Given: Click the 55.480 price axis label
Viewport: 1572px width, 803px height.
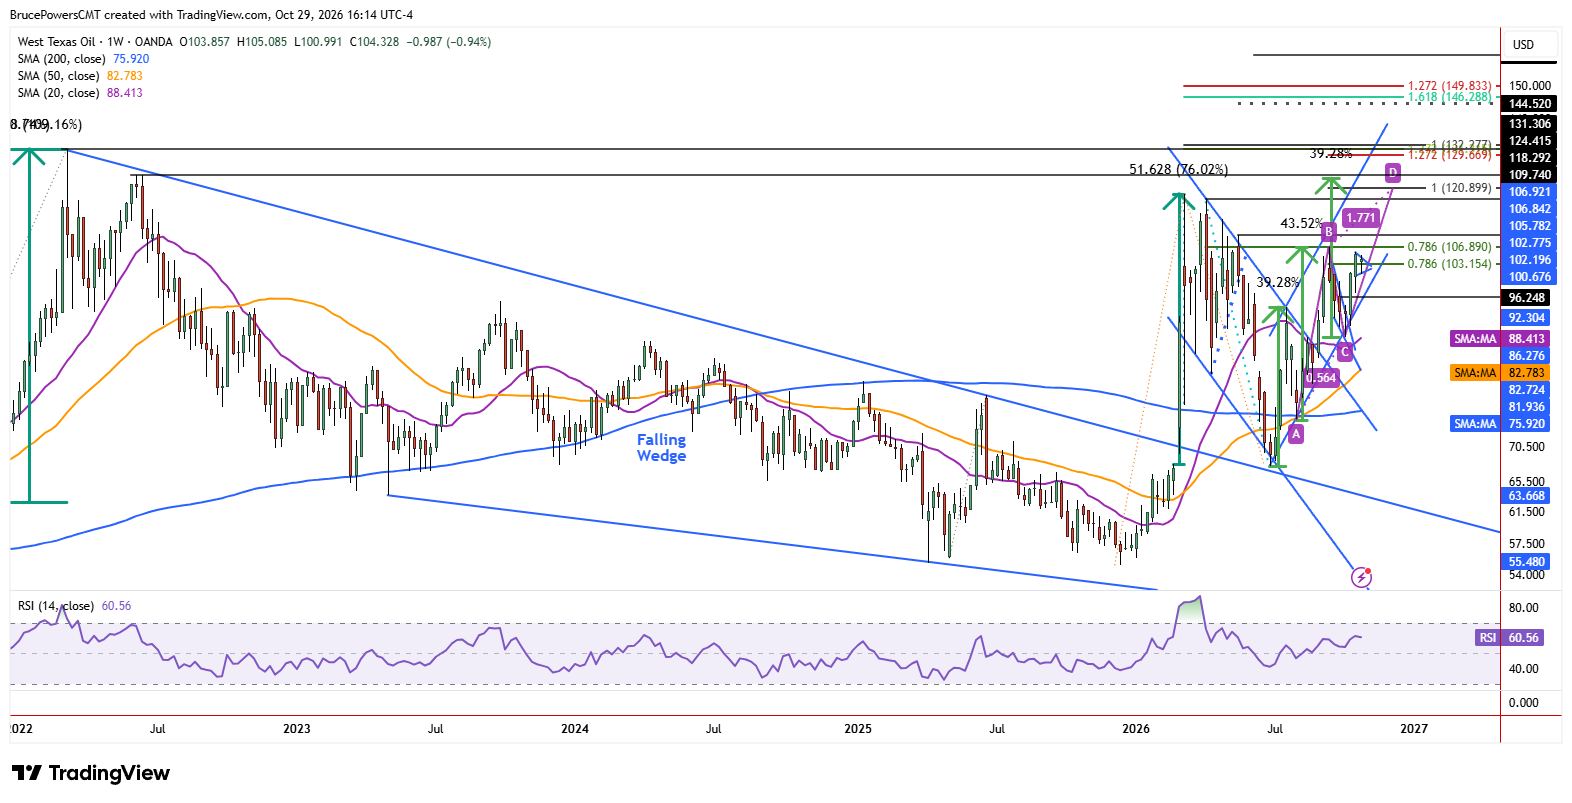Looking at the screenshot, I should coord(1527,562).
